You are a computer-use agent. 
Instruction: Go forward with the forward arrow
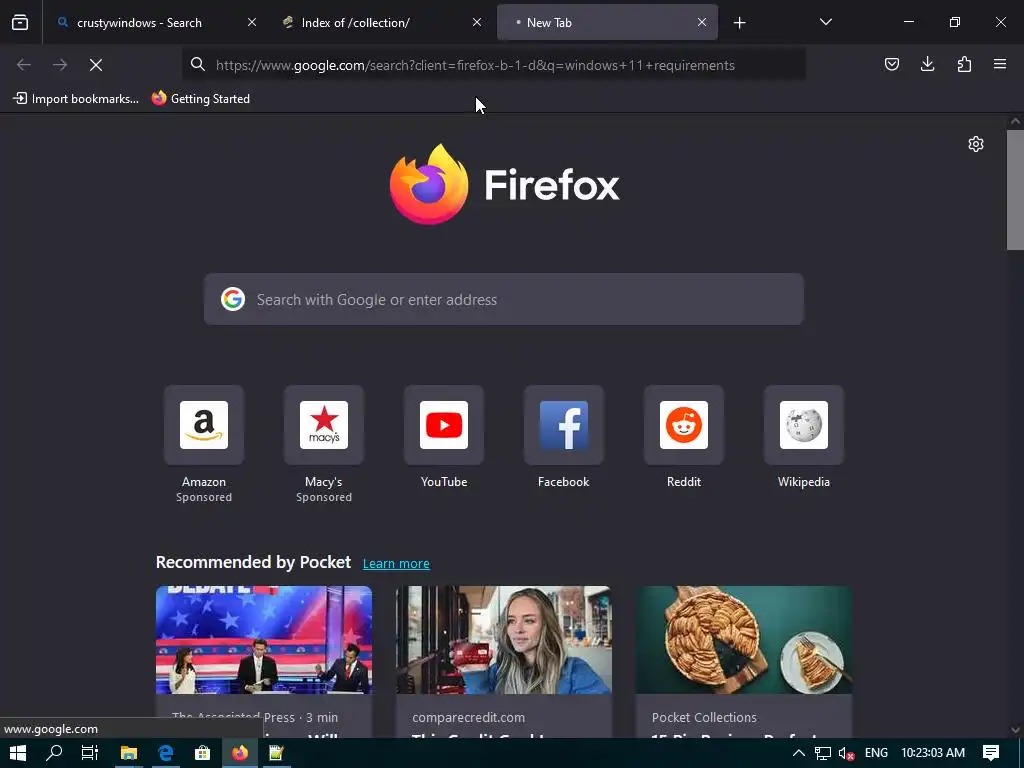click(x=60, y=65)
